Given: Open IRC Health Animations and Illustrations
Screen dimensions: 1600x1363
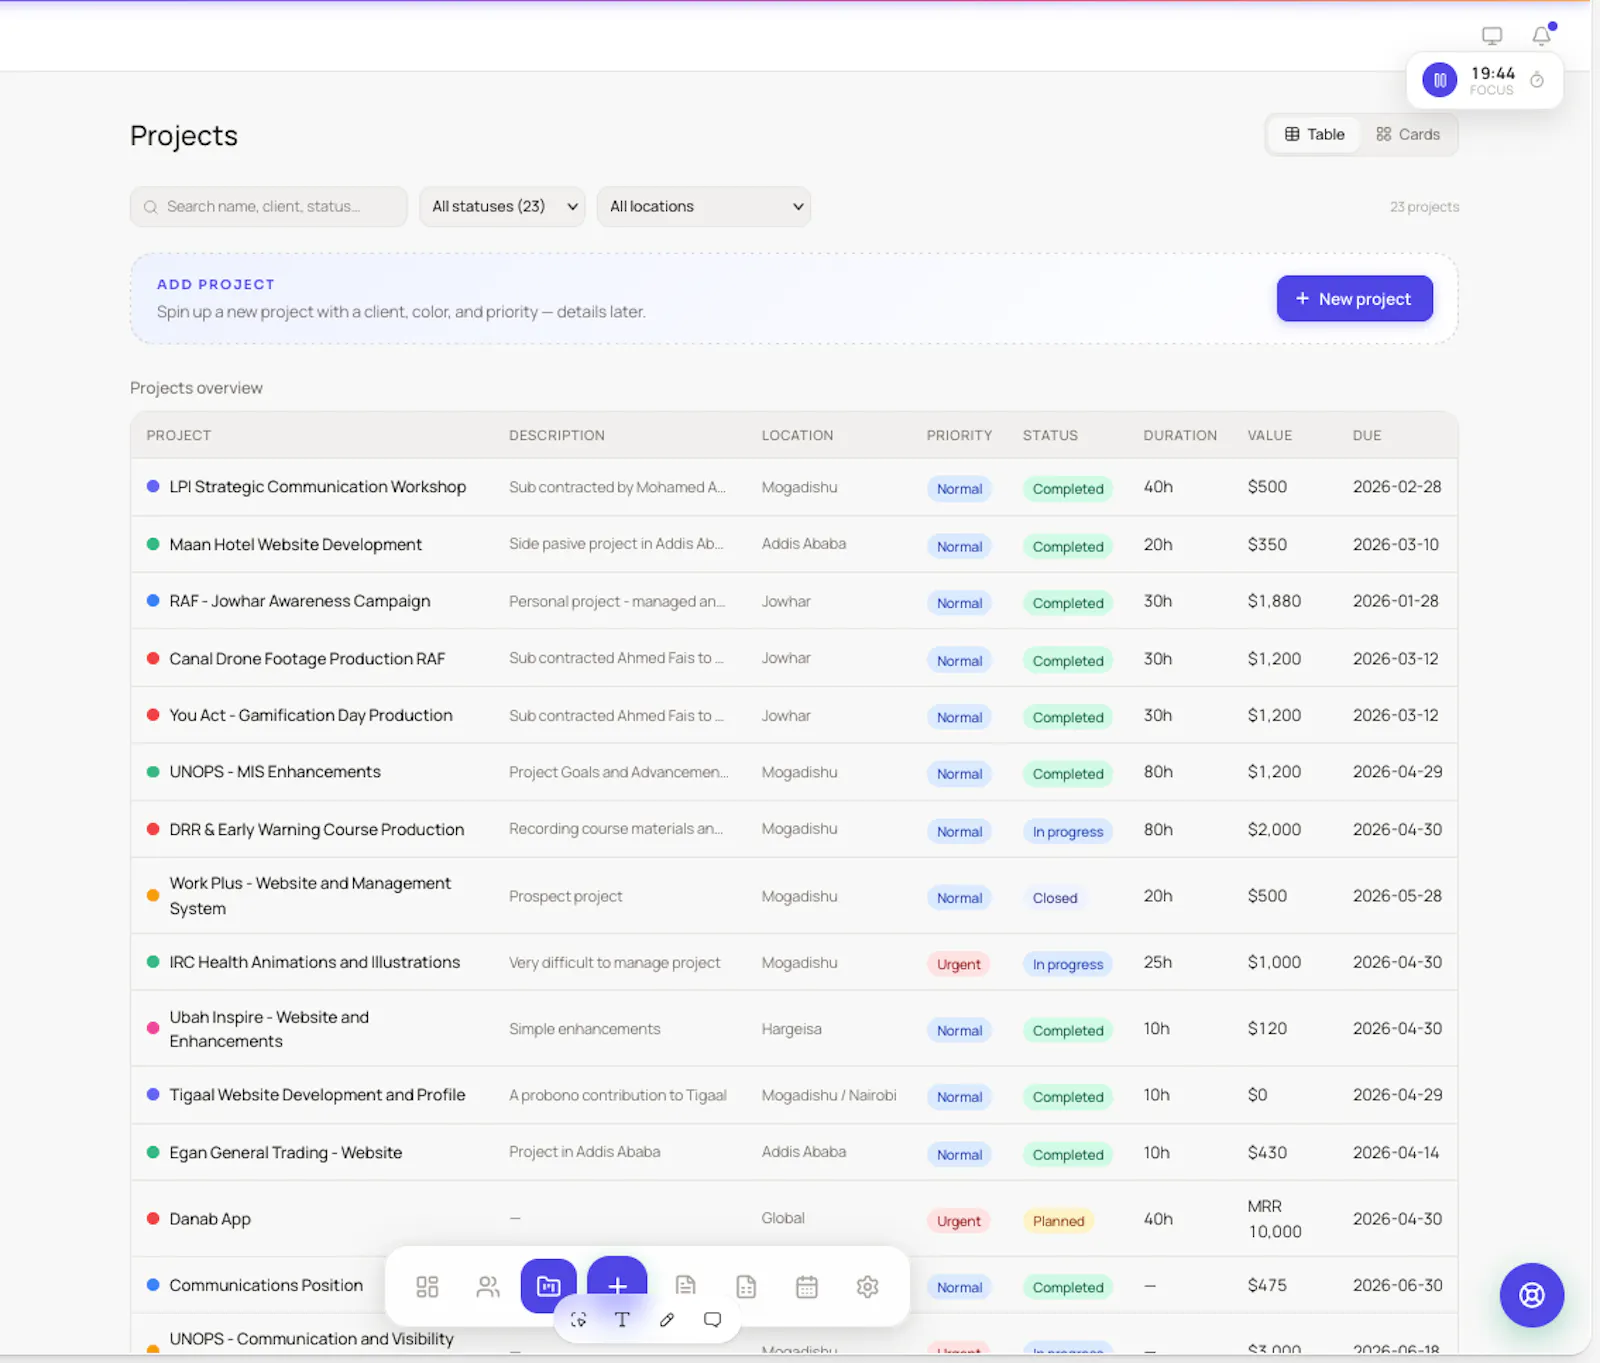Looking at the screenshot, I should 314,962.
